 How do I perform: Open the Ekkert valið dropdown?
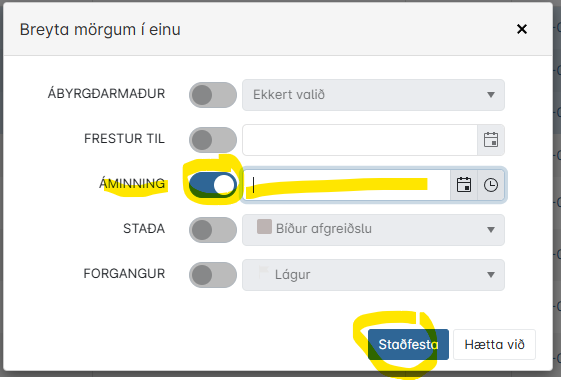tap(374, 95)
